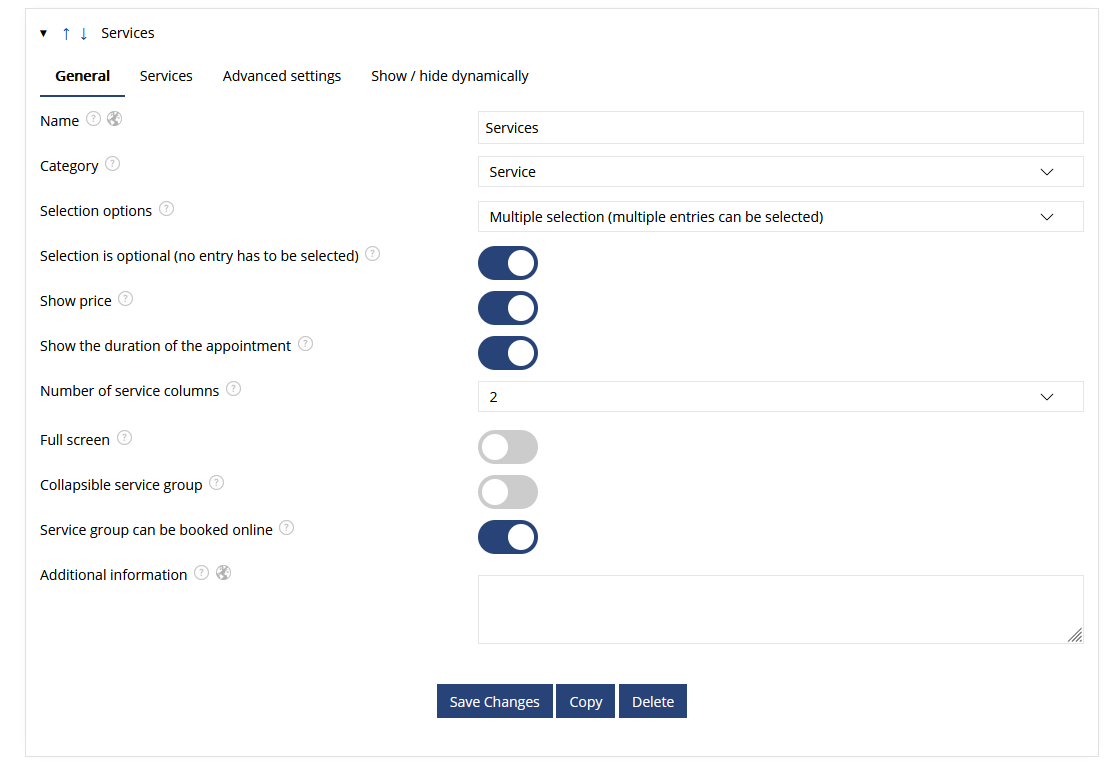
Task: Click the Name input field
Action: pos(780,128)
